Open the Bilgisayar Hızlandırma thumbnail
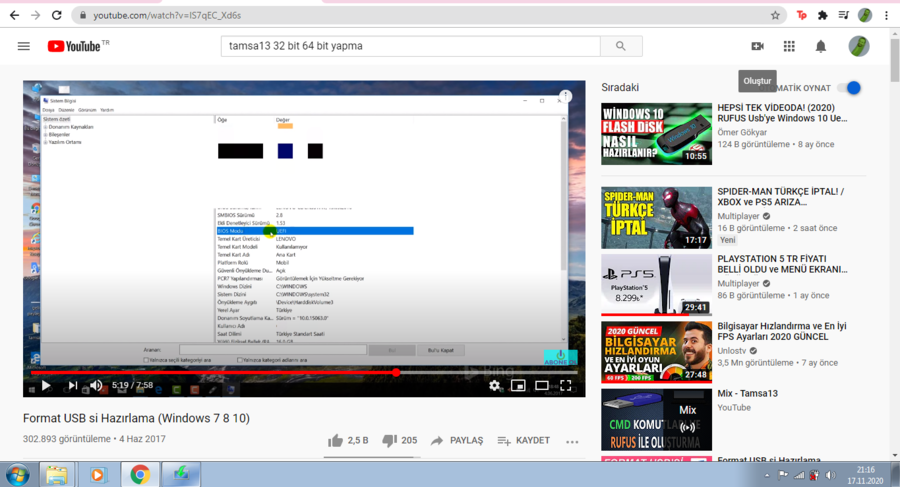This screenshot has height=487, width=900. [x=657, y=352]
